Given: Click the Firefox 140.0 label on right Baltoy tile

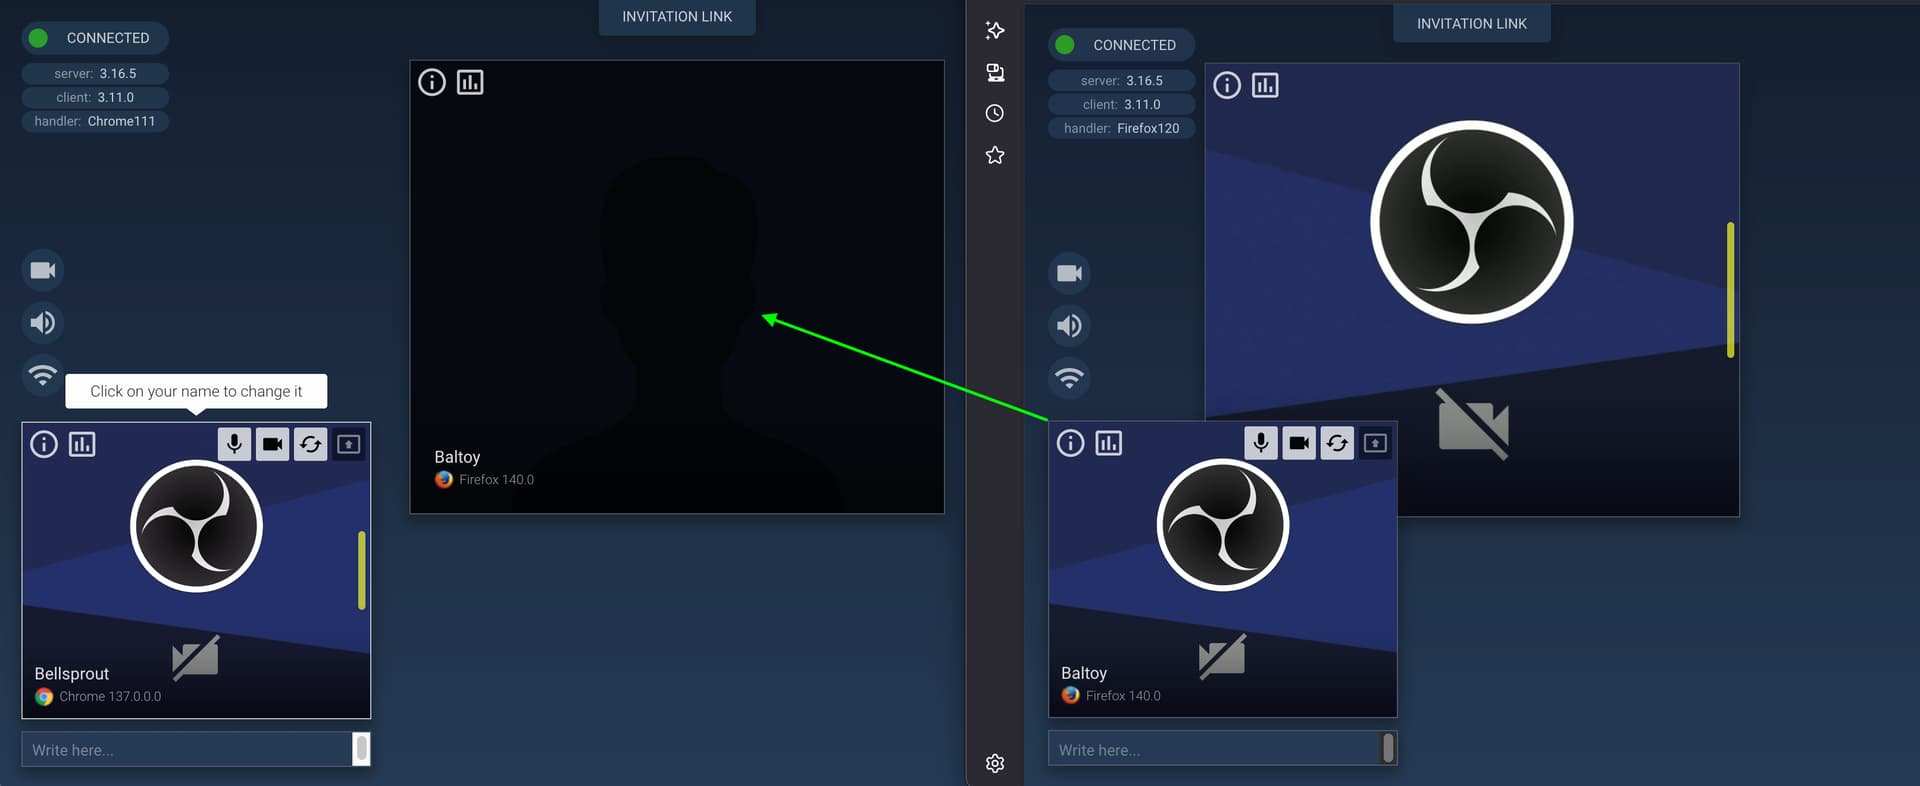Looking at the screenshot, I should coord(1123,696).
